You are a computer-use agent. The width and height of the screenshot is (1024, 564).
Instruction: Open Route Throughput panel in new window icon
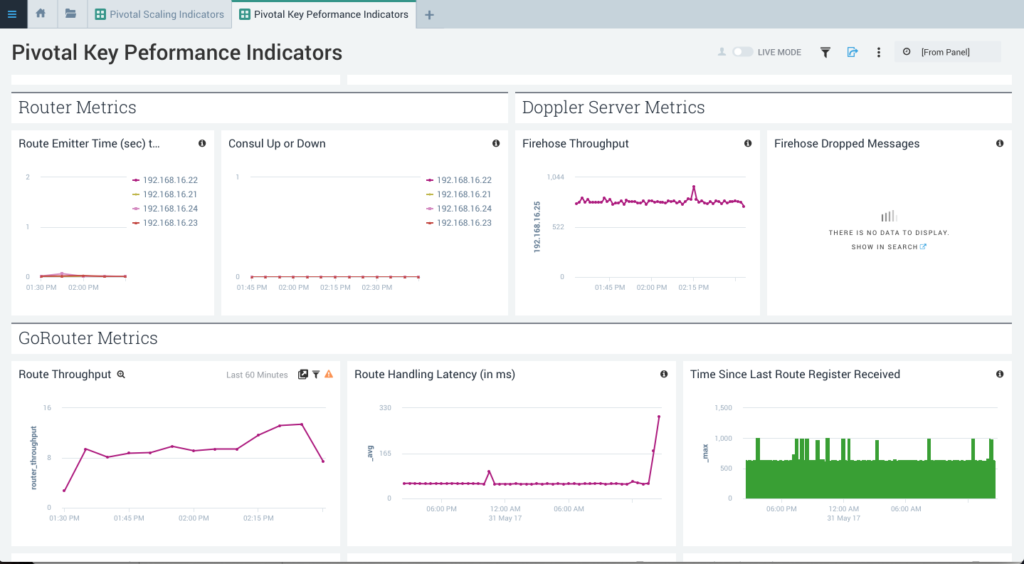click(x=302, y=374)
